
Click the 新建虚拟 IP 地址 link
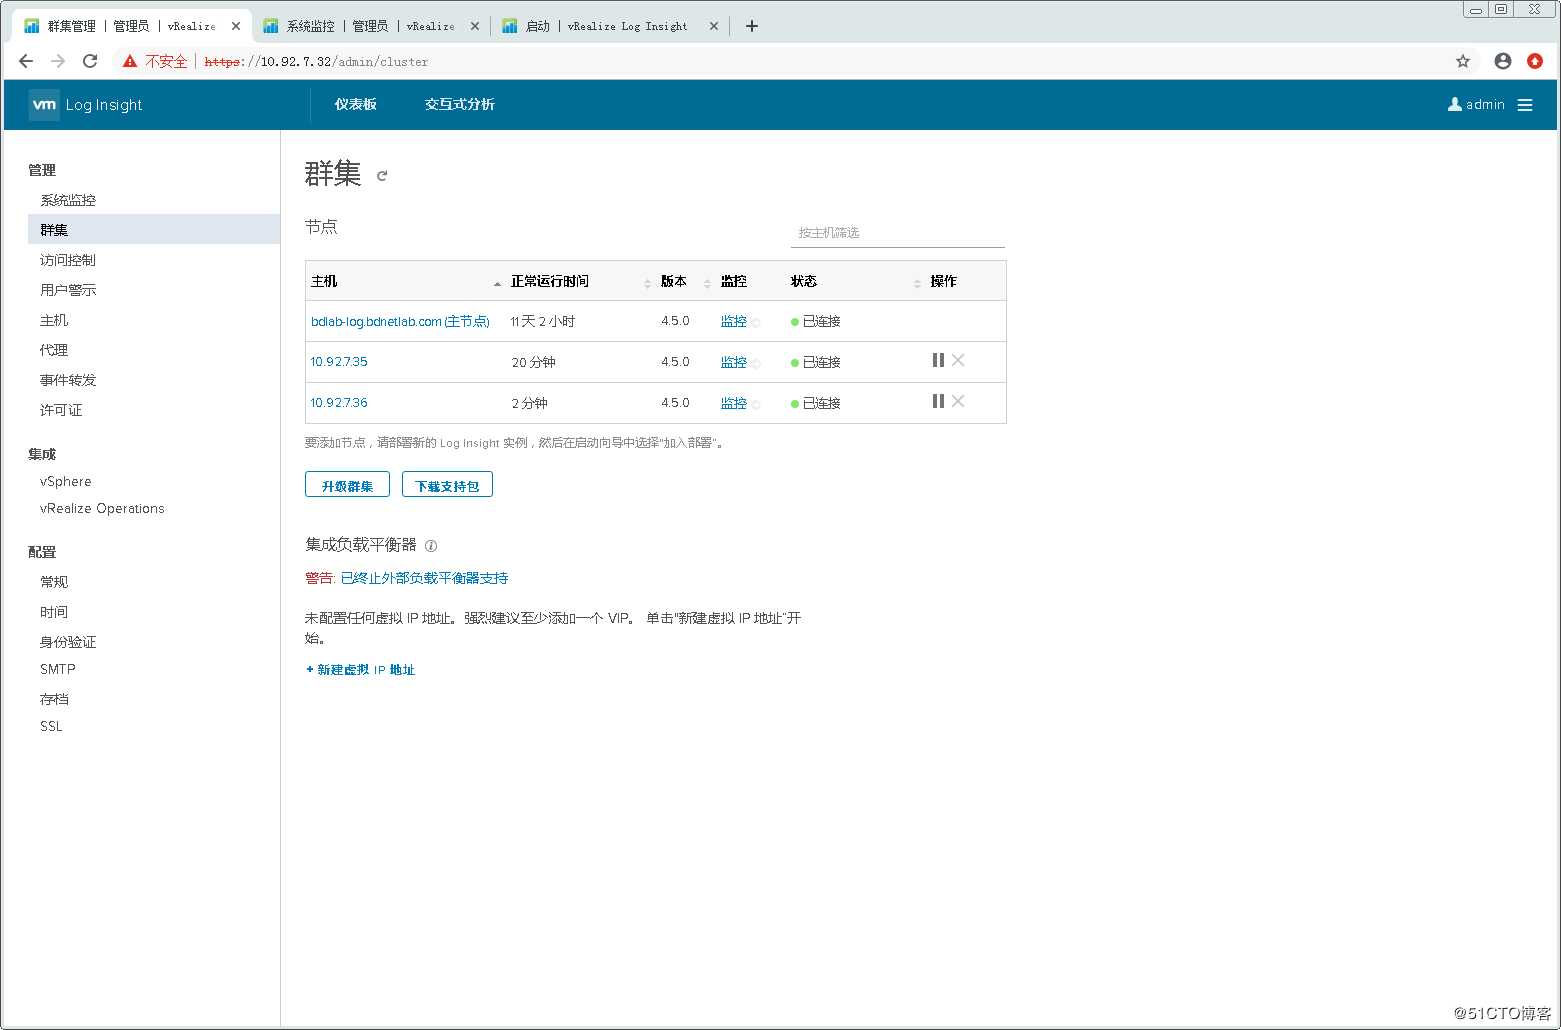360,670
